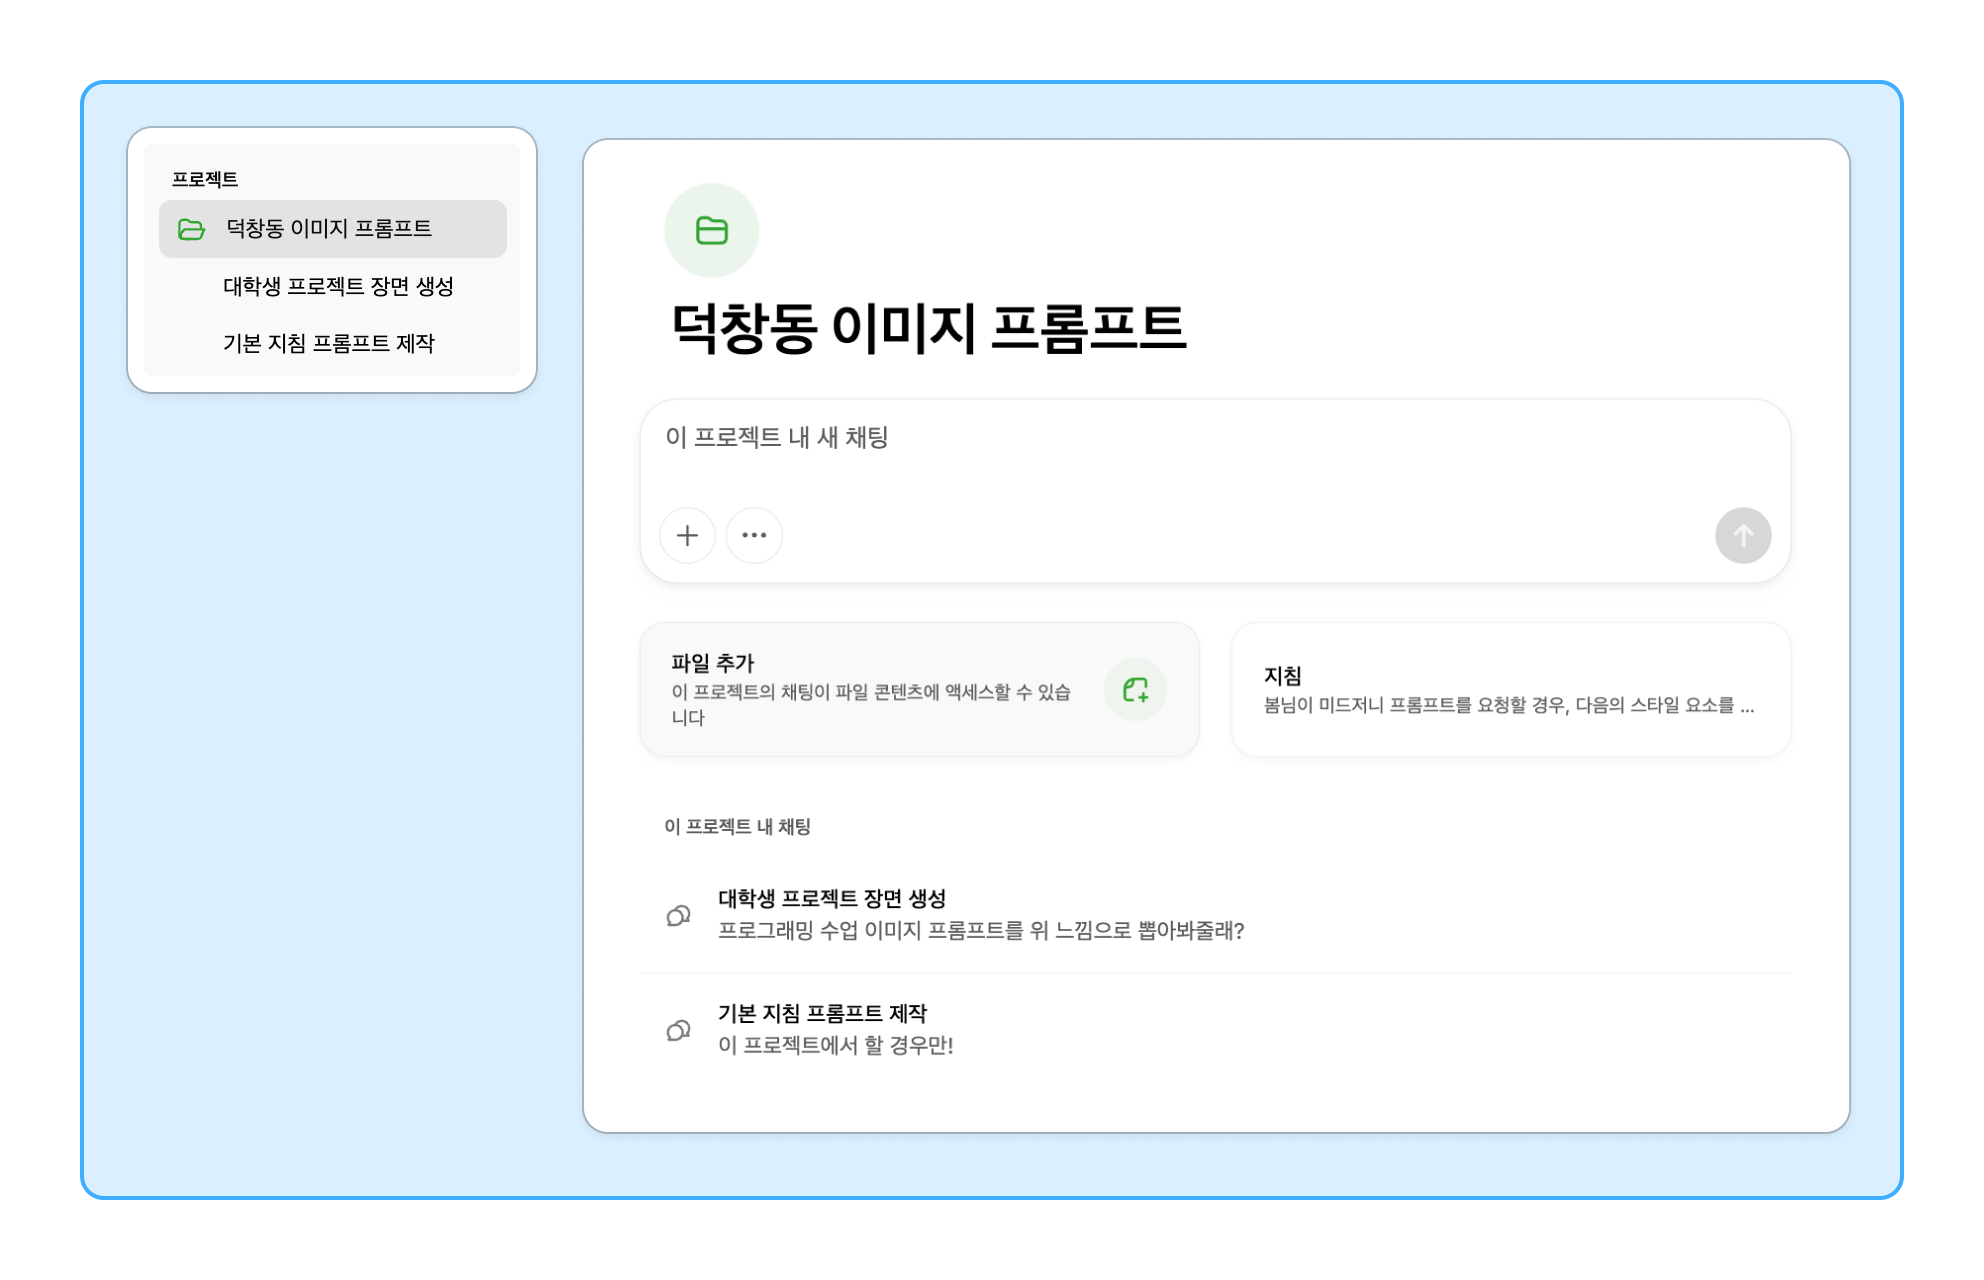Click the 프로젝트 section header

tap(205, 180)
